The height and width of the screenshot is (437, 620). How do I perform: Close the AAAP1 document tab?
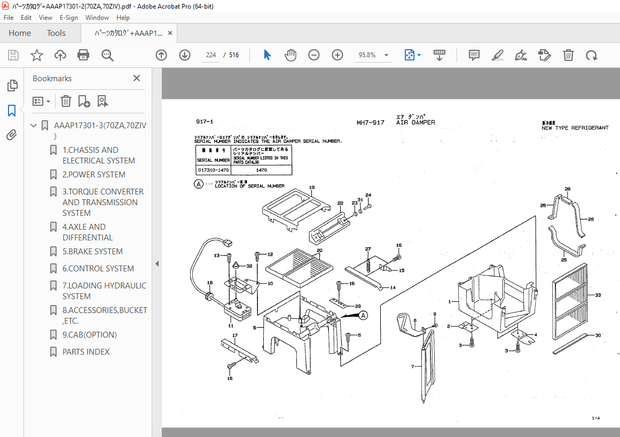pyautogui.click(x=170, y=33)
